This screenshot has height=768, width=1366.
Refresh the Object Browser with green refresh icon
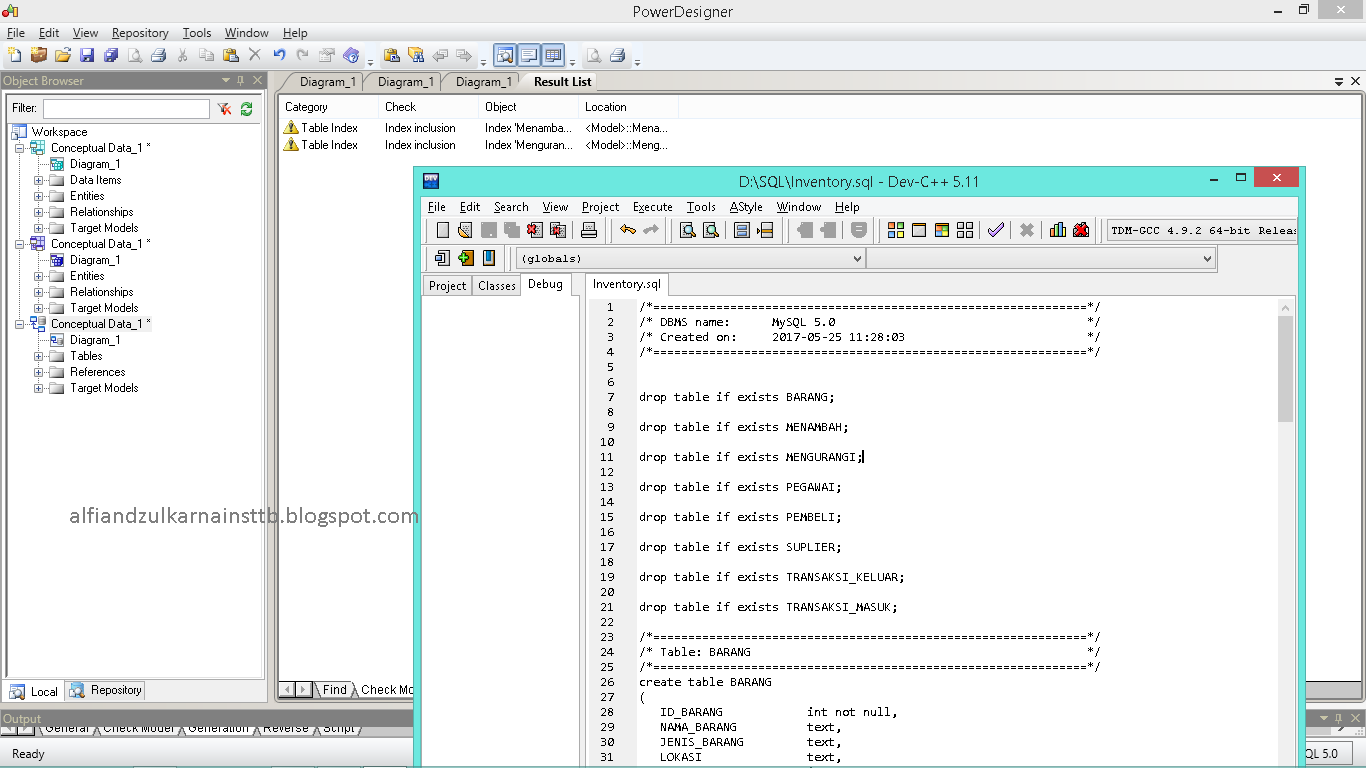pyautogui.click(x=246, y=108)
